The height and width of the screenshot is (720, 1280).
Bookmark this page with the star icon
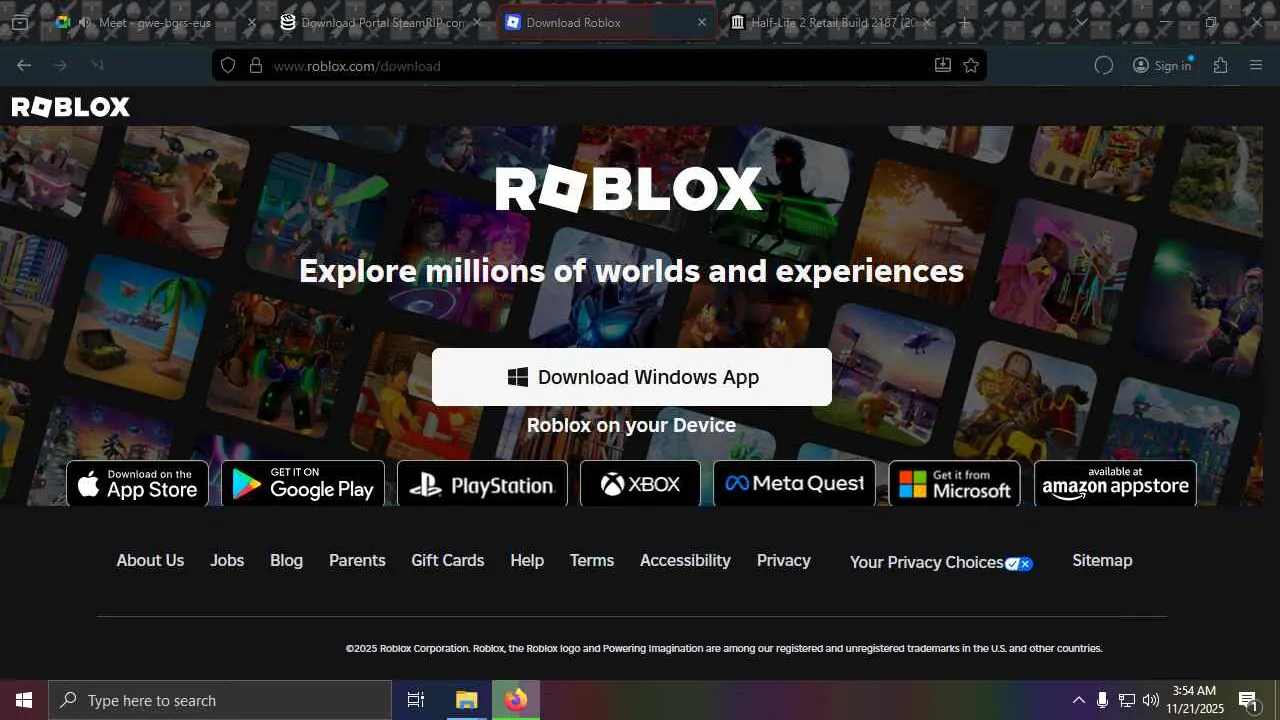pyautogui.click(x=971, y=66)
